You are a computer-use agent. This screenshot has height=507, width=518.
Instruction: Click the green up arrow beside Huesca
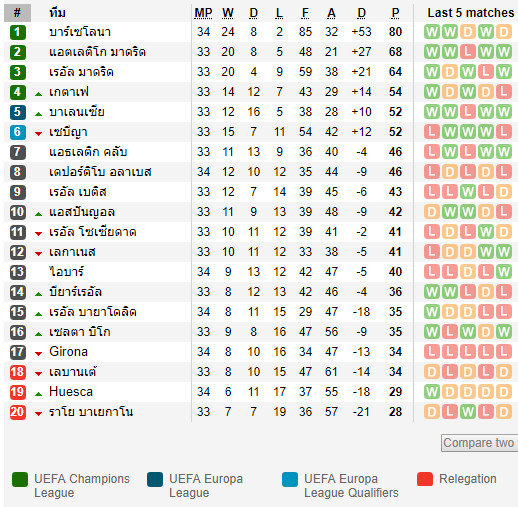tap(39, 394)
